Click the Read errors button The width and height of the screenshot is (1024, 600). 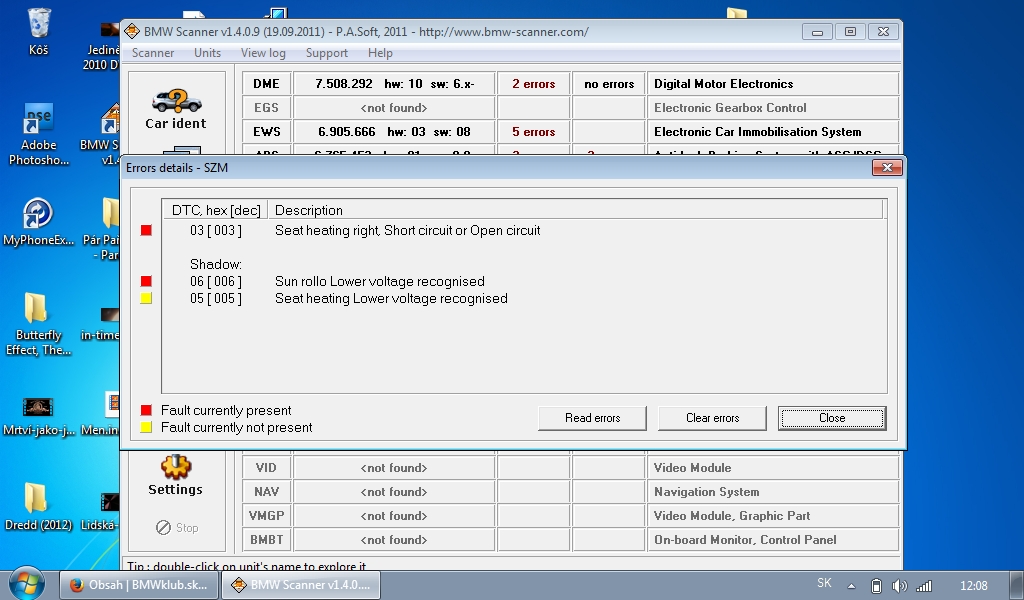[x=592, y=418]
